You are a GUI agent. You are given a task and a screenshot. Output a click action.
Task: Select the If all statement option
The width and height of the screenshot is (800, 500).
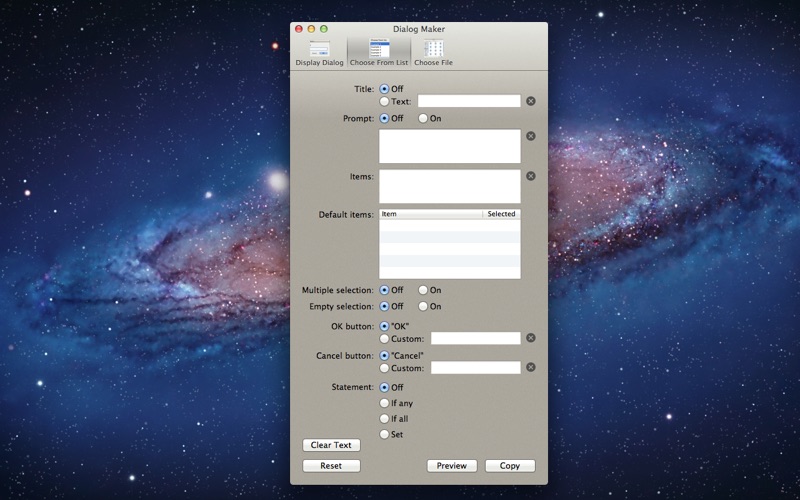384,419
